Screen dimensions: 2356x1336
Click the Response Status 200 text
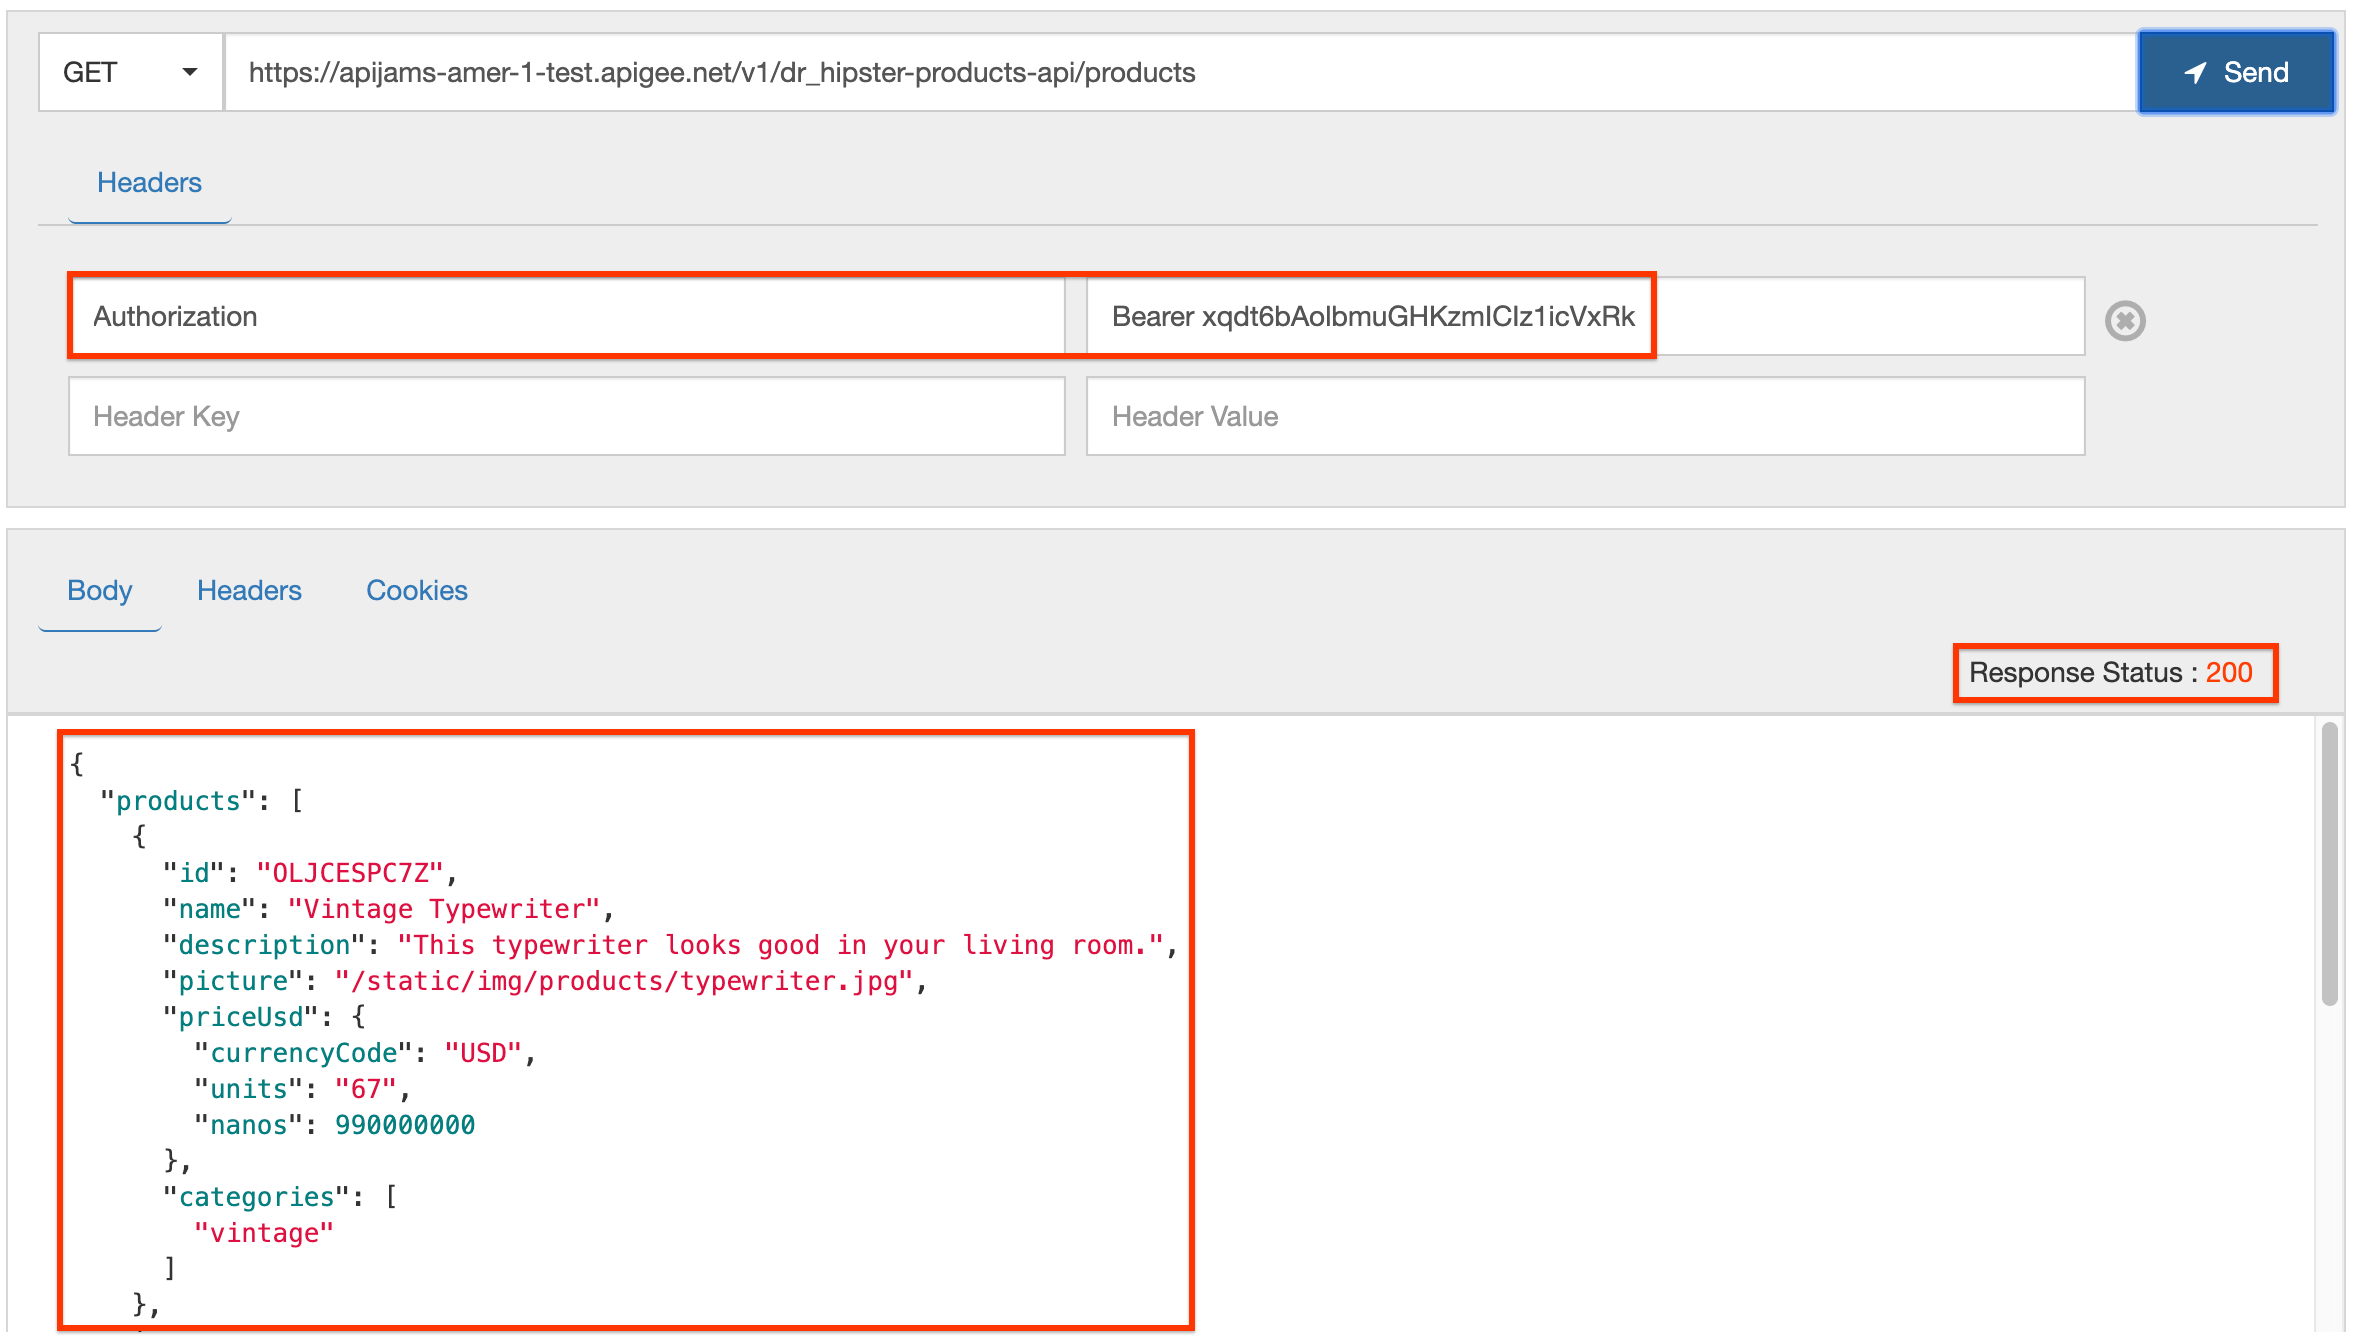click(x=2110, y=672)
